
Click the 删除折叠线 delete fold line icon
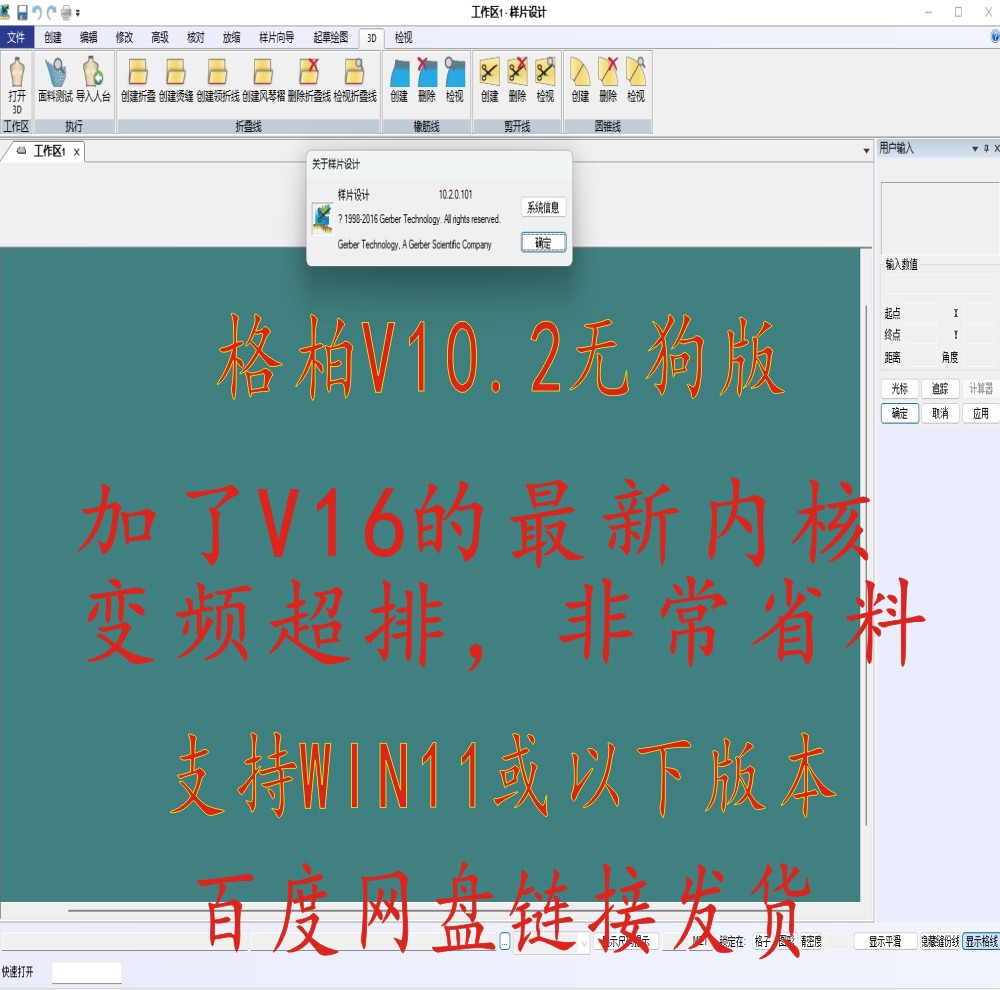(x=309, y=80)
